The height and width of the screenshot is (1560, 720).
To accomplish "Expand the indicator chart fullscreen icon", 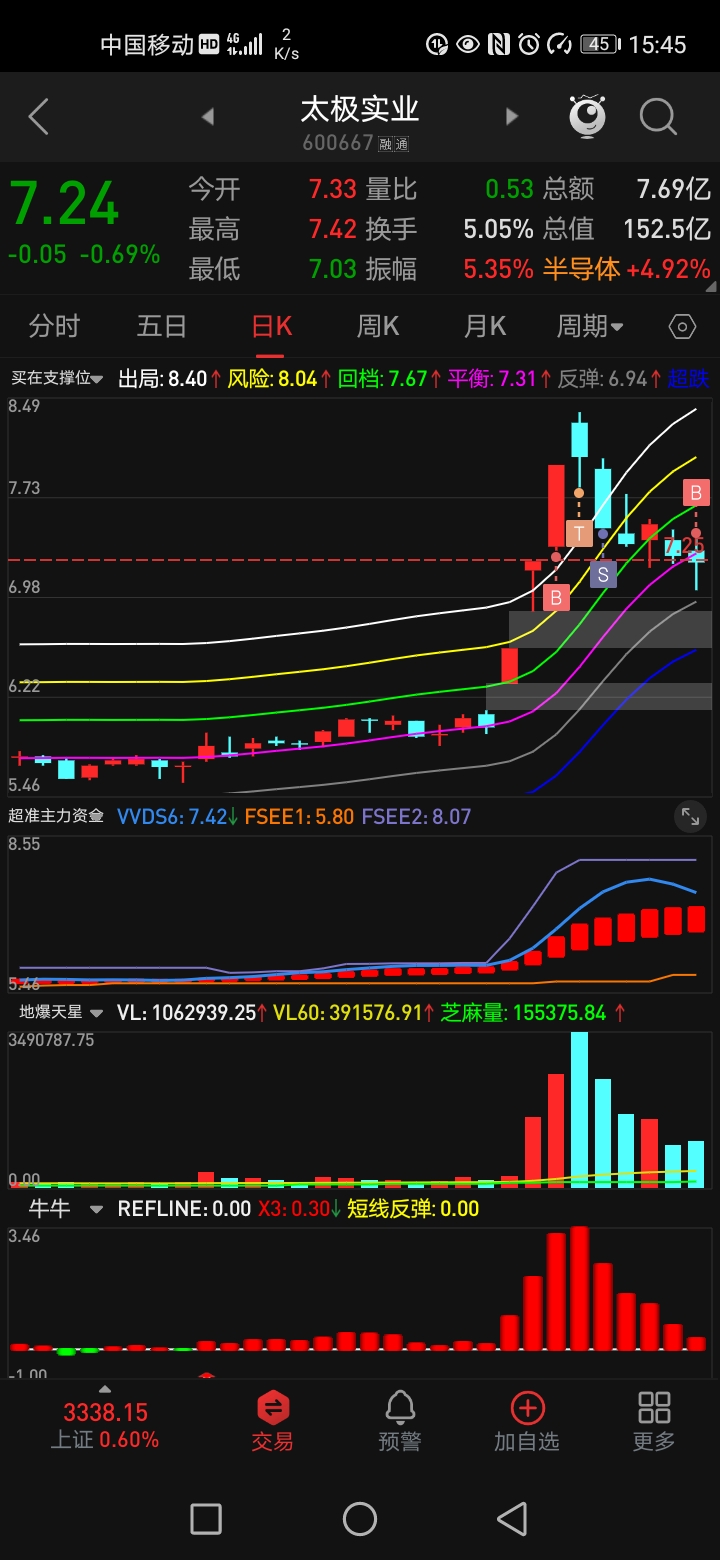I will point(690,817).
